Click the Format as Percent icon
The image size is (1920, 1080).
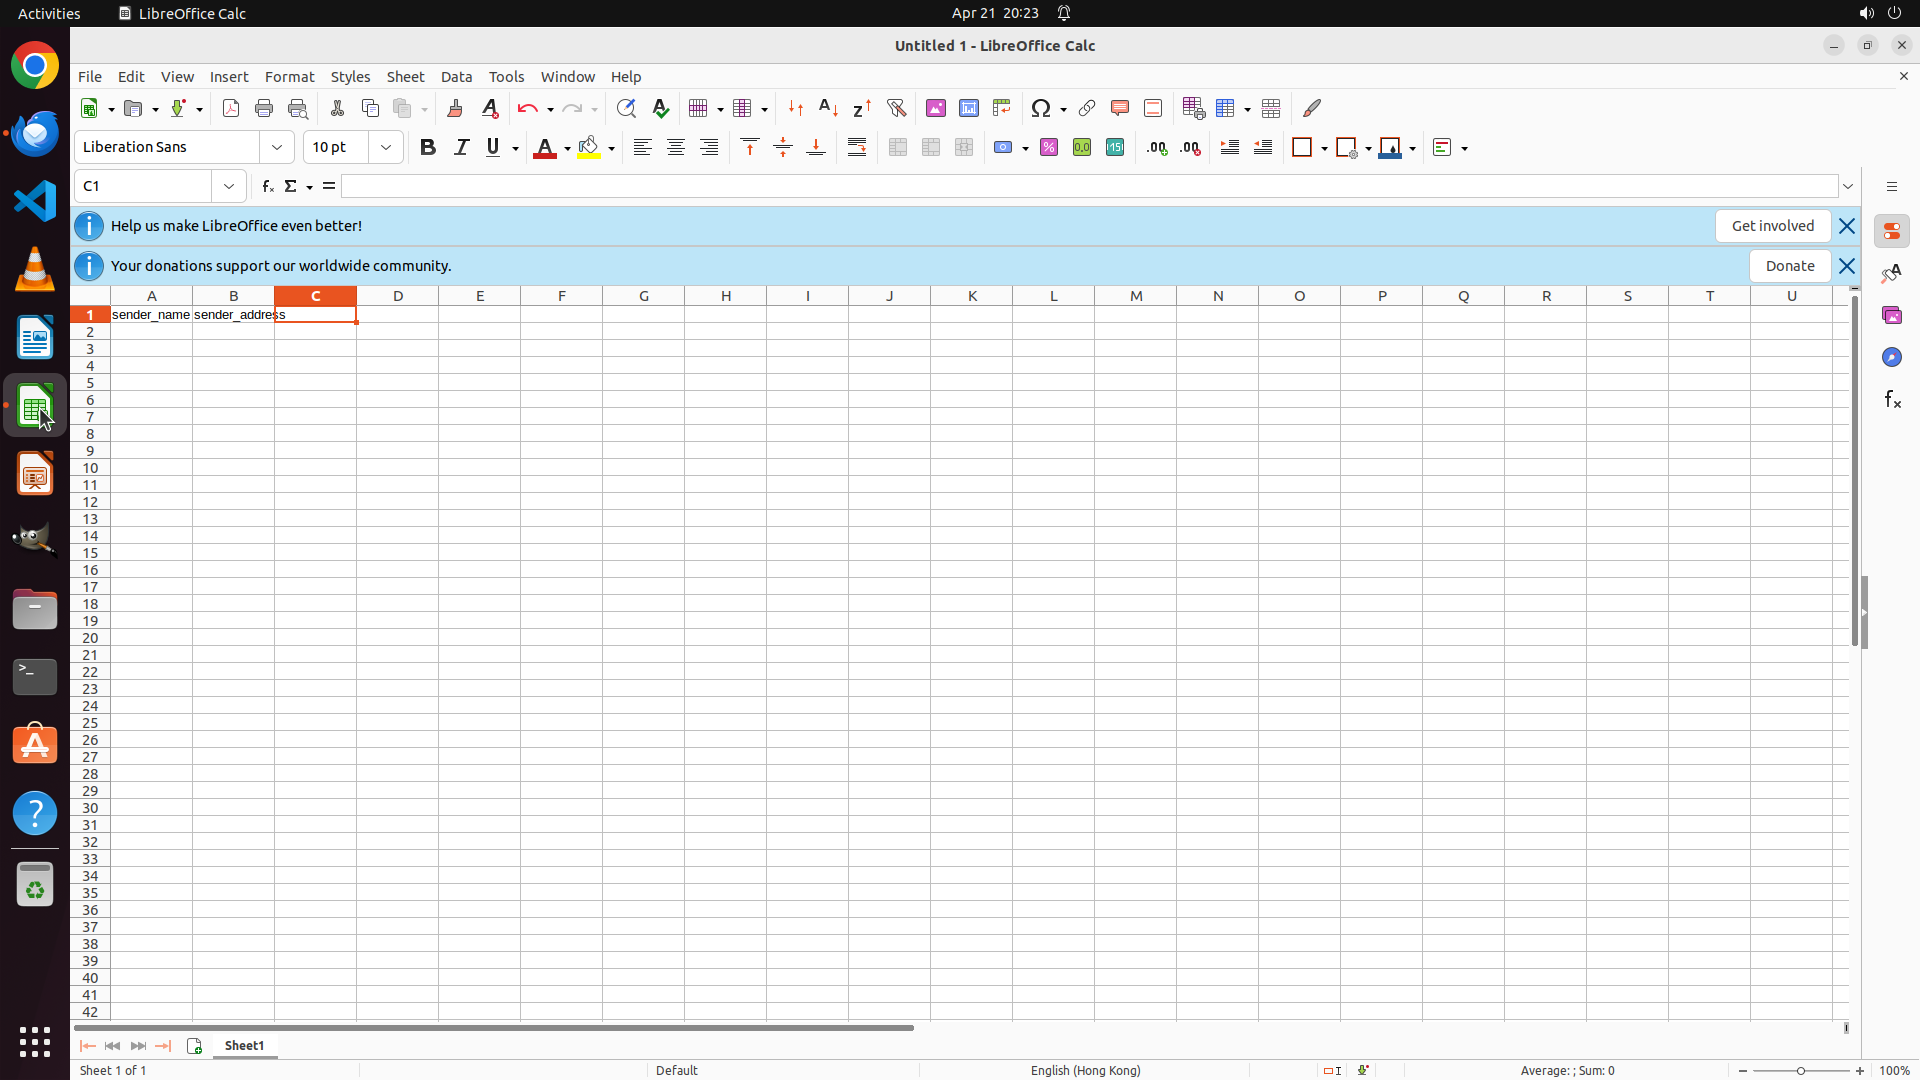(x=1049, y=147)
